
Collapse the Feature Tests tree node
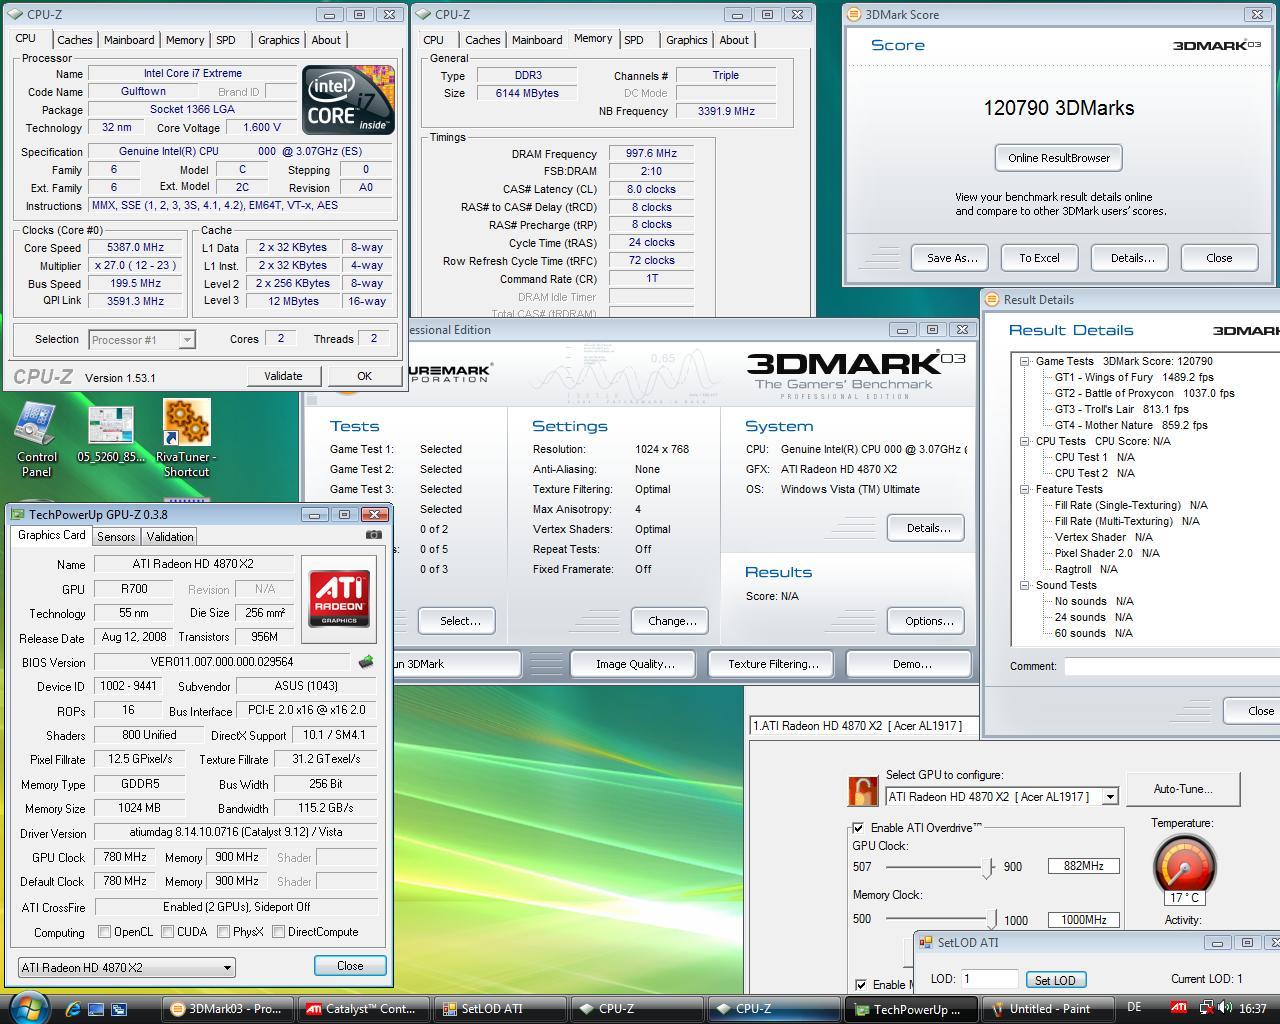coord(1025,489)
